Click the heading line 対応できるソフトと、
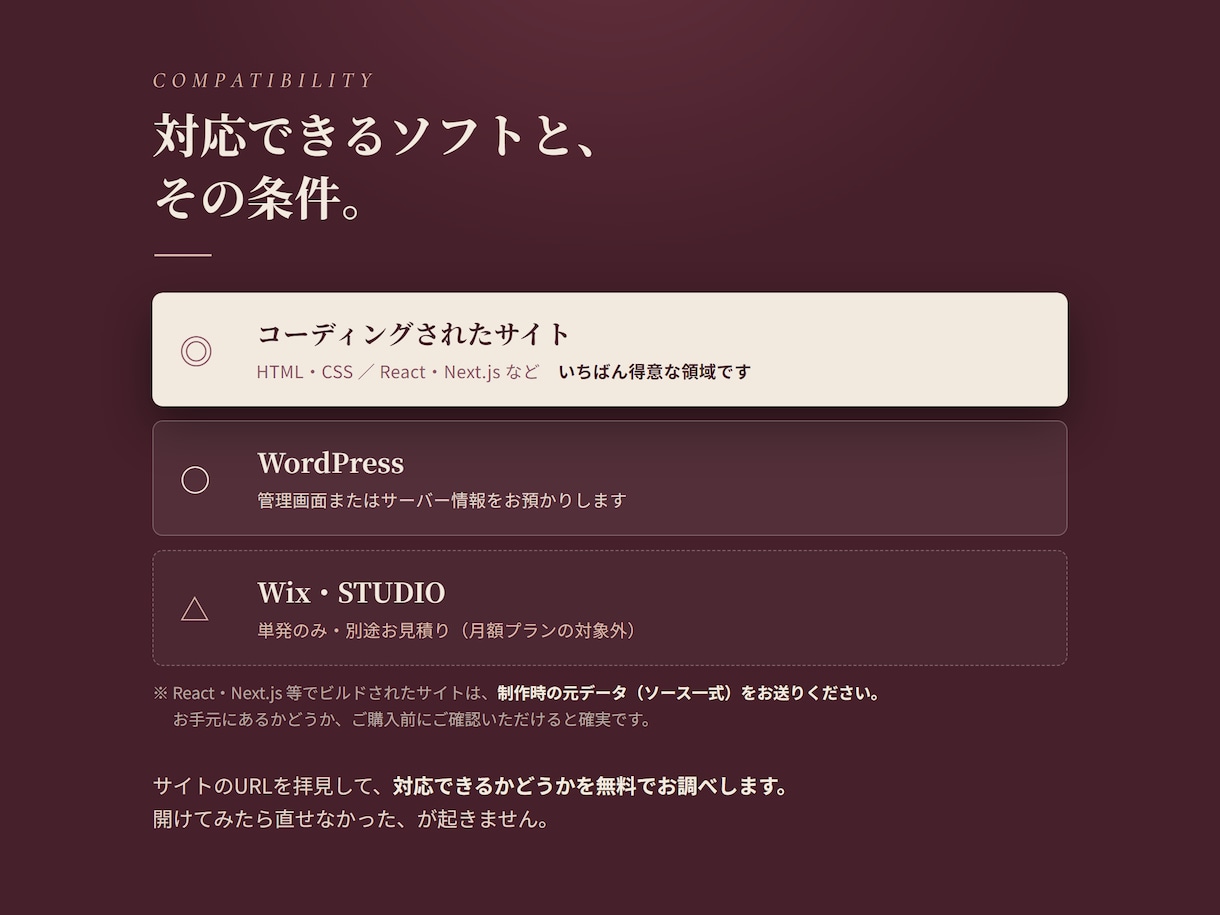1220x915 pixels. tap(377, 135)
